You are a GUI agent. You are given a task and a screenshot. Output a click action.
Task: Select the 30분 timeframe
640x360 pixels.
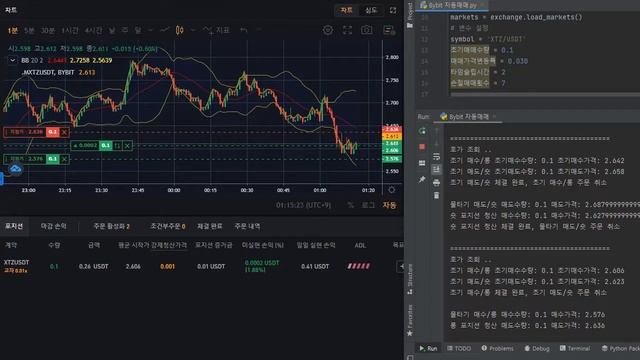click(x=48, y=30)
